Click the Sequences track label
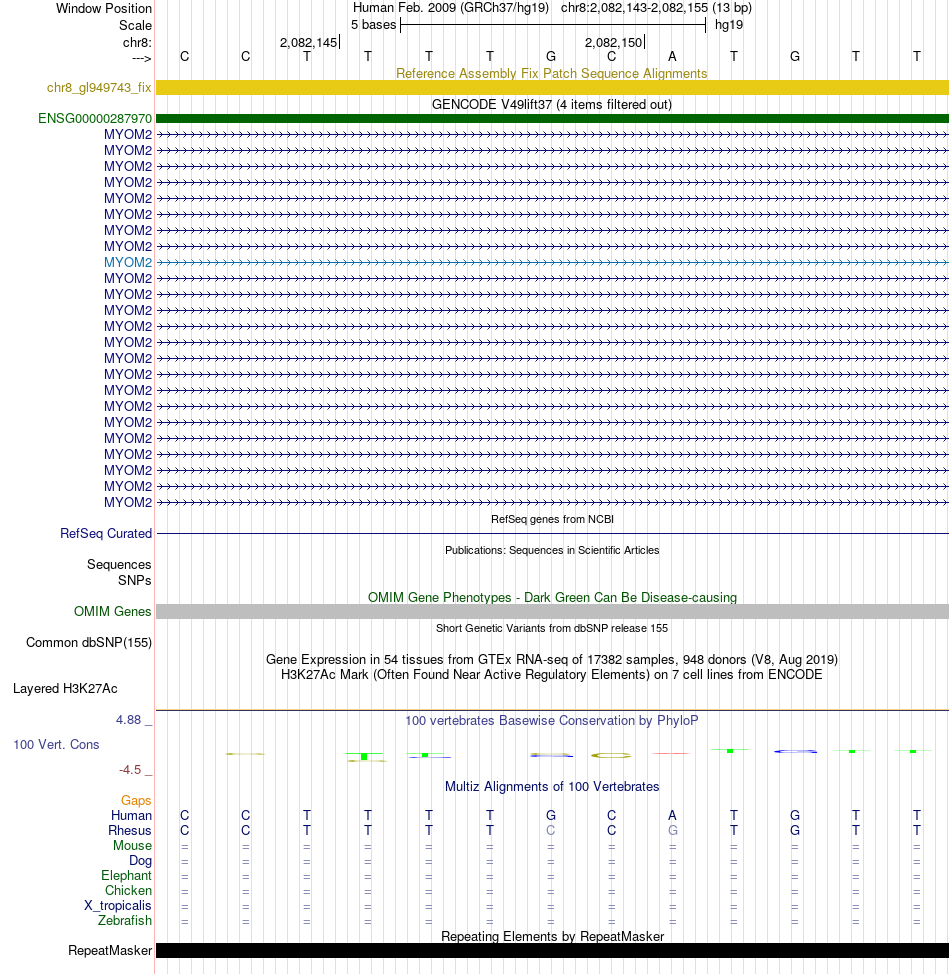Screen dimensions: 950x974 (119, 564)
